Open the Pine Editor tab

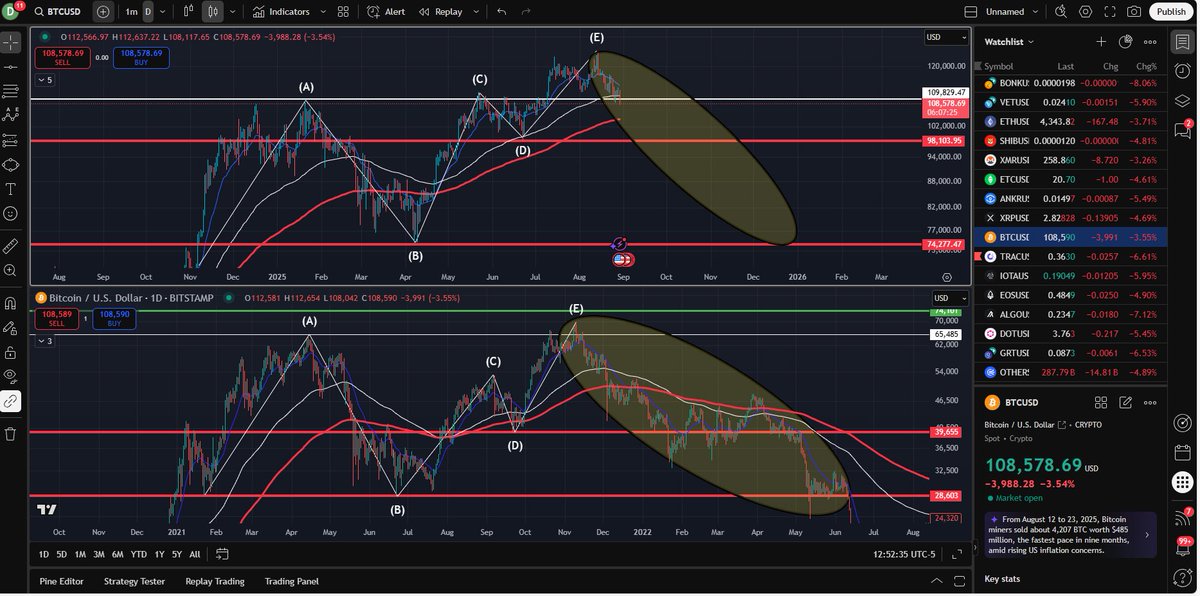pyautogui.click(x=62, y=581)
